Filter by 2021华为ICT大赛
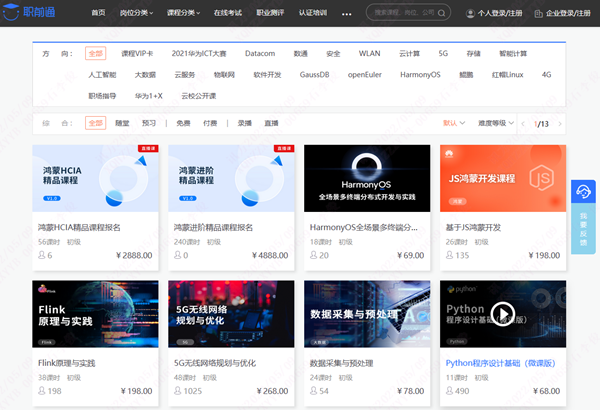Screen dimensions: 600x410 (x=199, y=54)
